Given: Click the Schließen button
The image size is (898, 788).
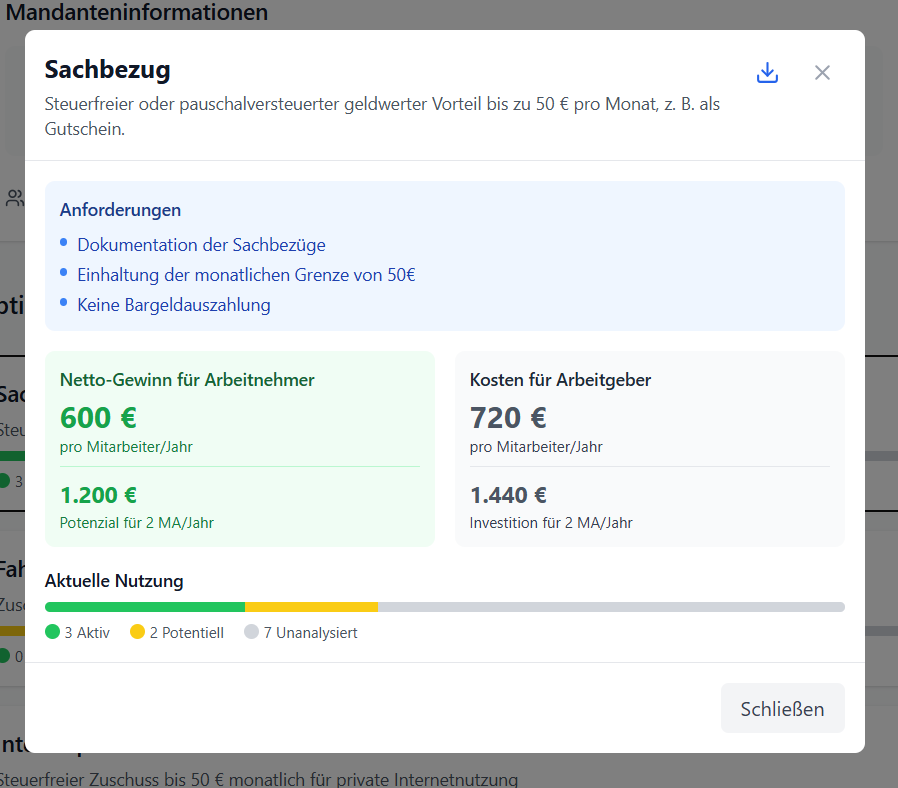Looking at the screenshot, I should 782,708.
